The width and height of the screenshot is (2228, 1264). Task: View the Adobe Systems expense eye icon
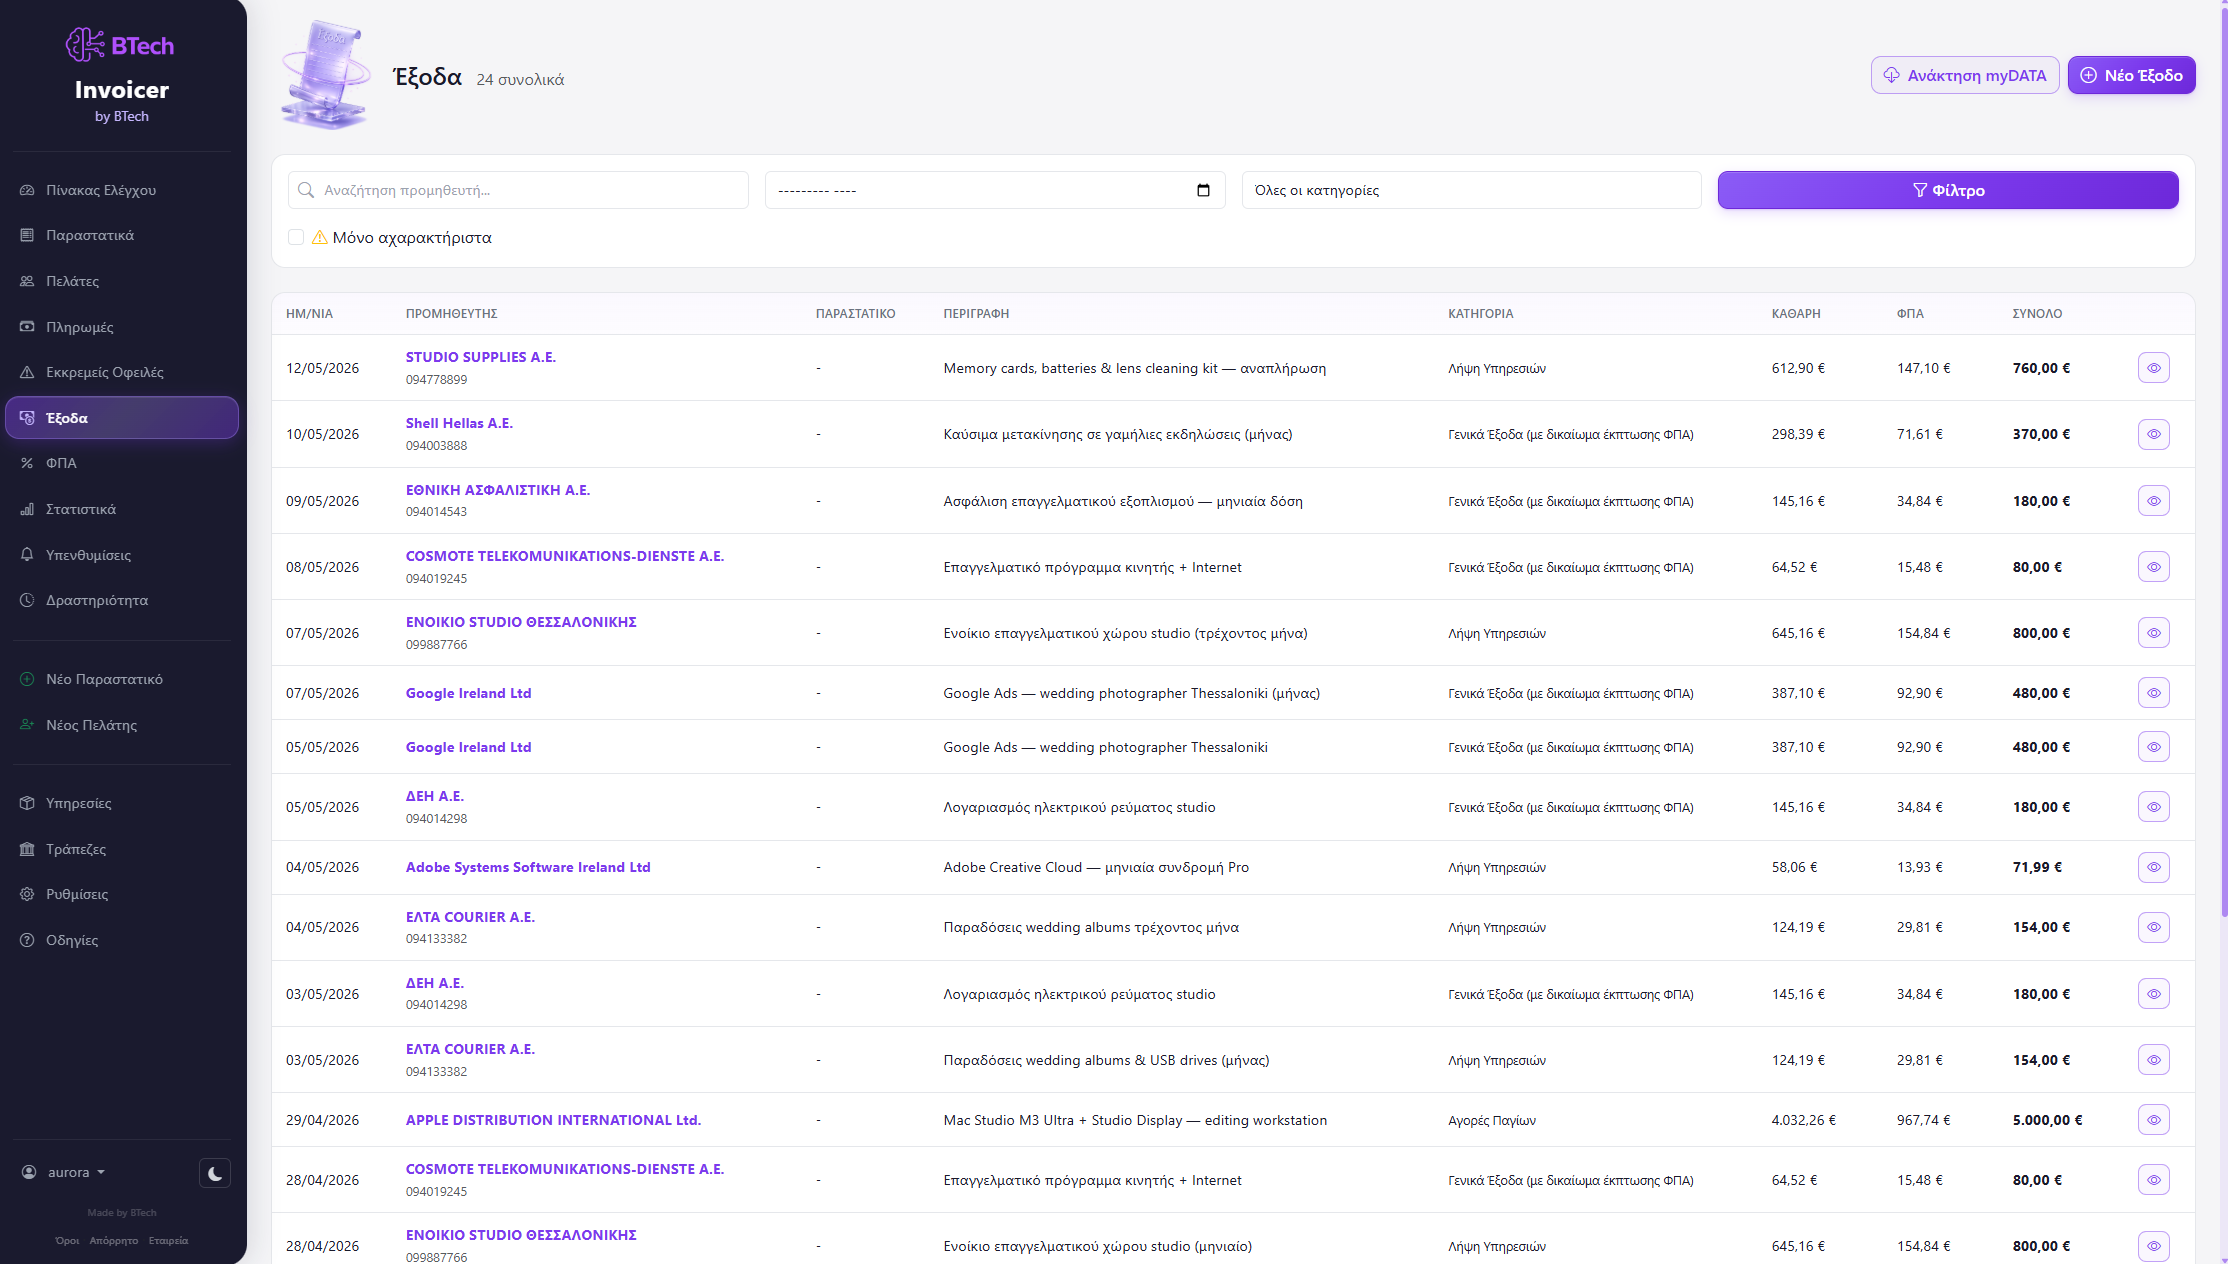[2154, 867]
